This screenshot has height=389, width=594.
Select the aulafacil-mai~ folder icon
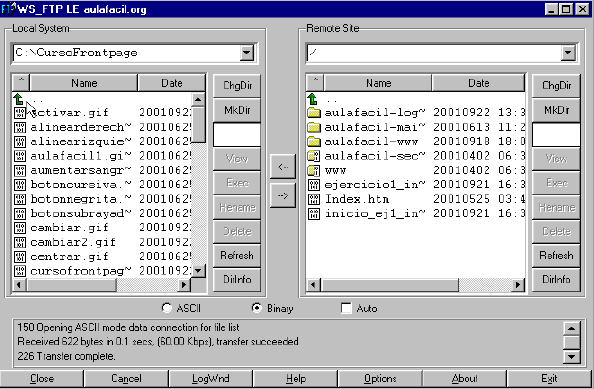point(314,127)
